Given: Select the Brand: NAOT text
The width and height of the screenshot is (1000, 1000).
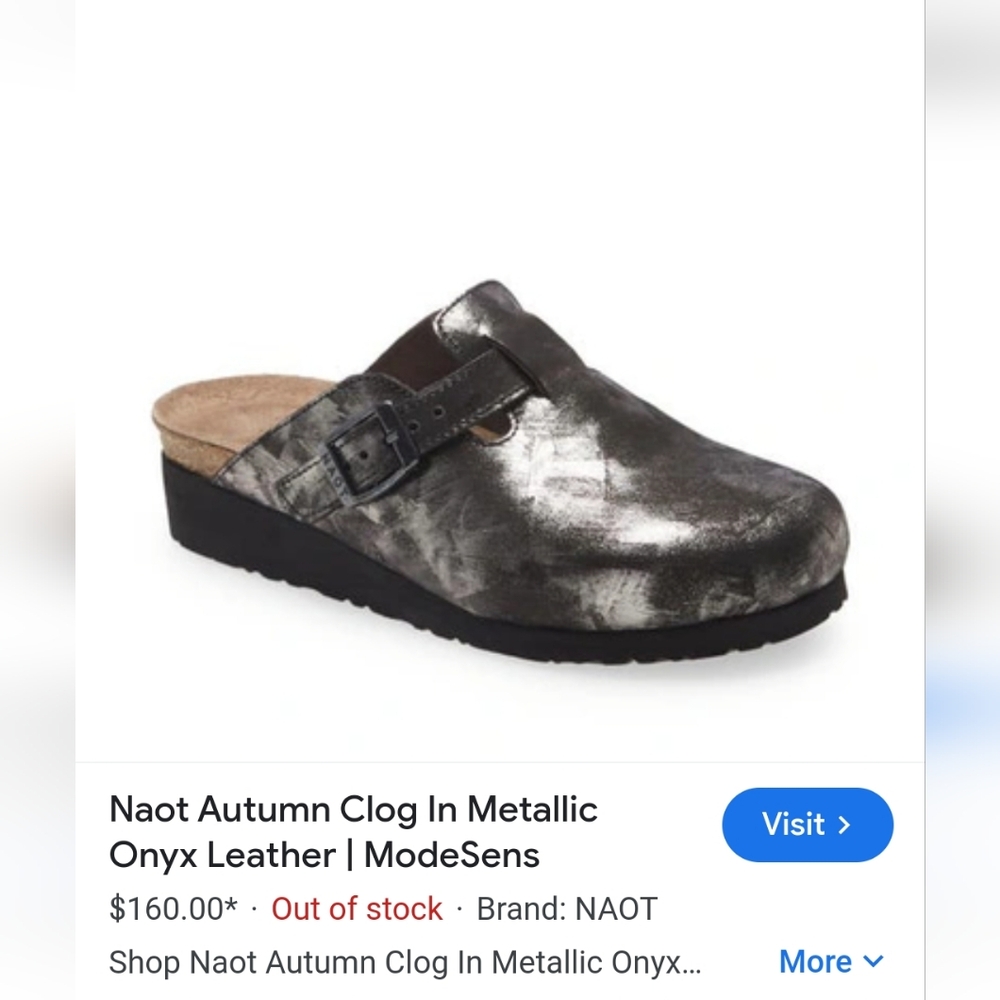Looking at the screenshot, I should [x=567, y=909].
